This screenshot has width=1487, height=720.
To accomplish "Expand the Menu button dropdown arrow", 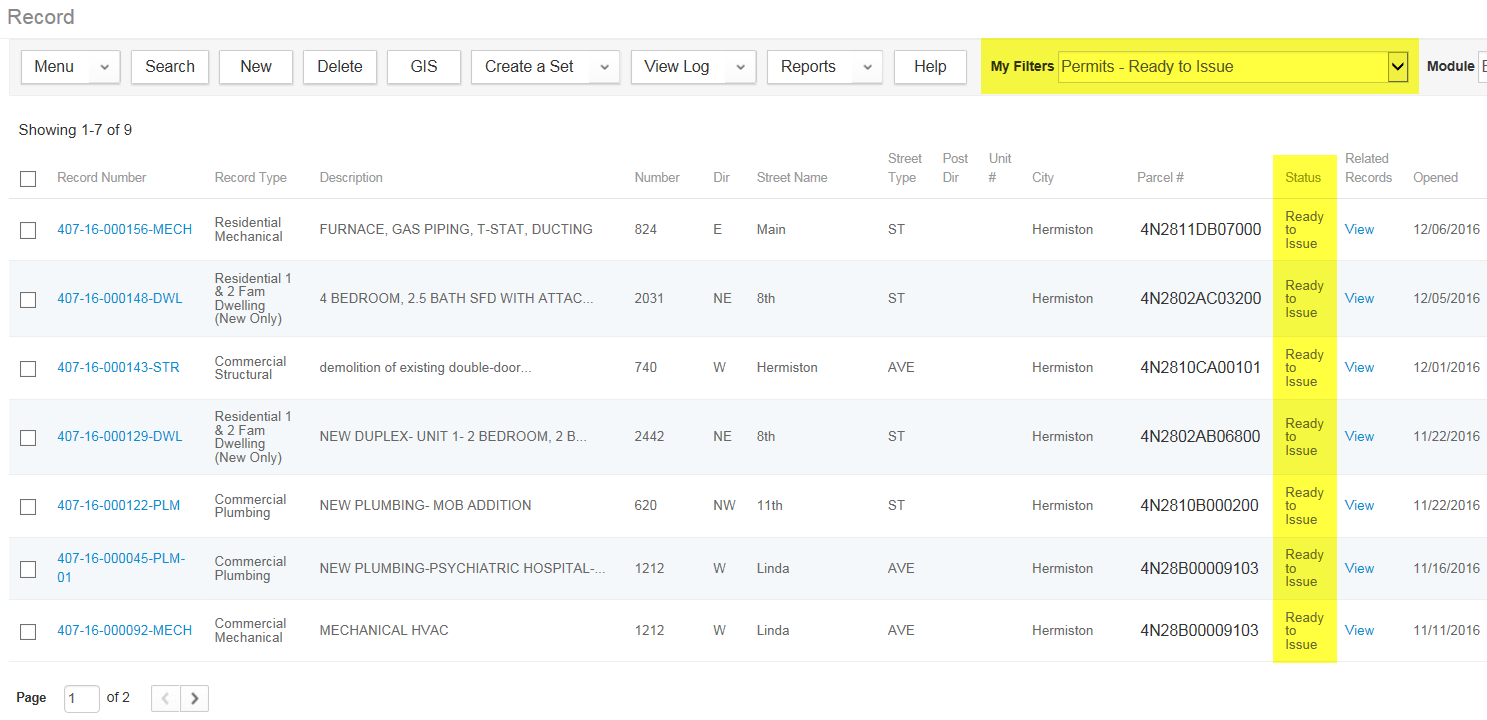I will pos(105,67).
